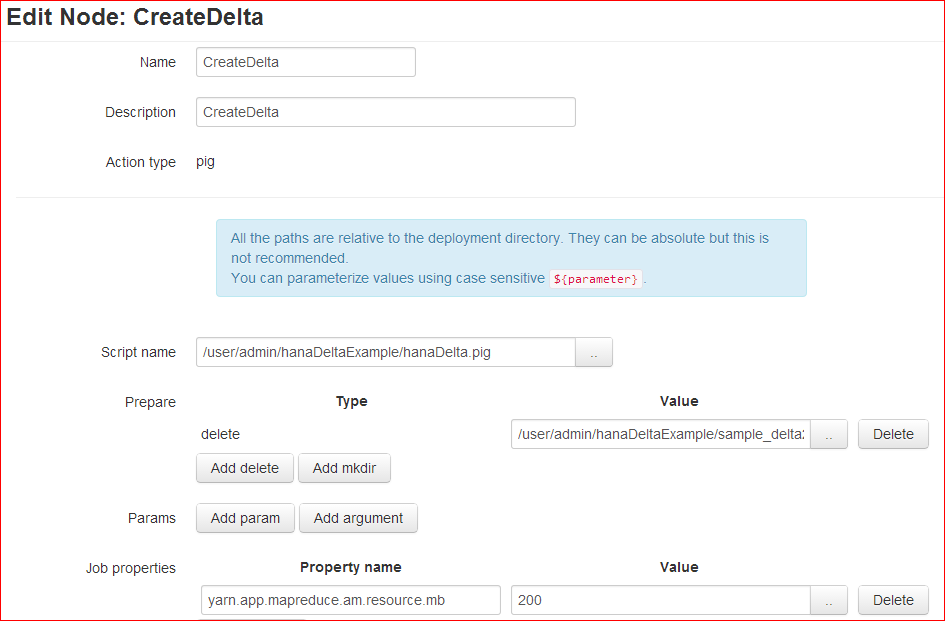Click the pig action type text
Viewport: 945px width, 621px height.
(206, 162)
